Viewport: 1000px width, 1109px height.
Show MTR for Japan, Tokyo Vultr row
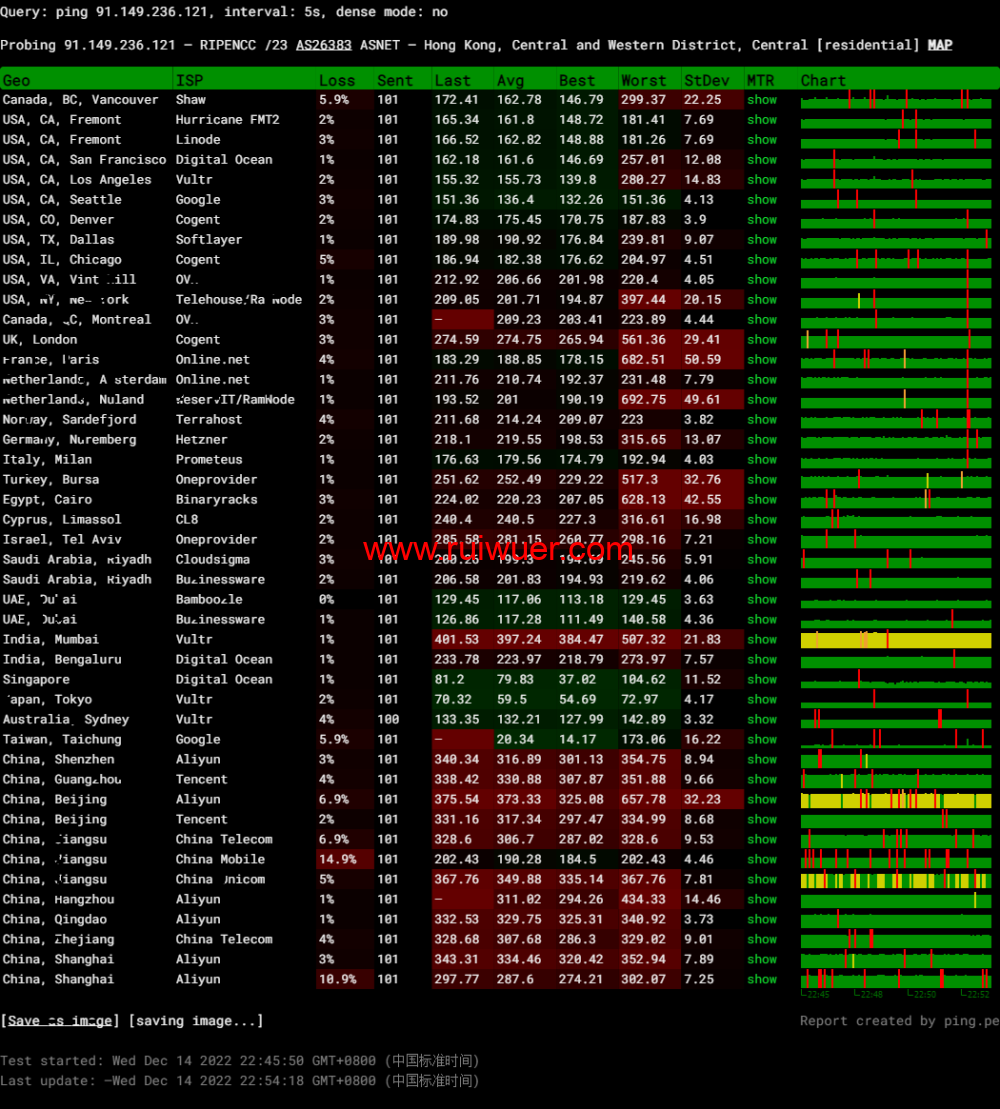pos(761,700)
